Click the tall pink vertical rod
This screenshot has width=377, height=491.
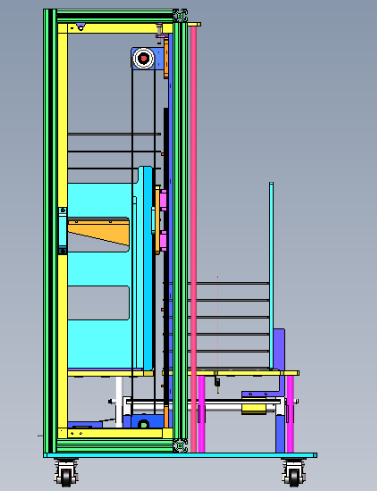pos(194,238)
